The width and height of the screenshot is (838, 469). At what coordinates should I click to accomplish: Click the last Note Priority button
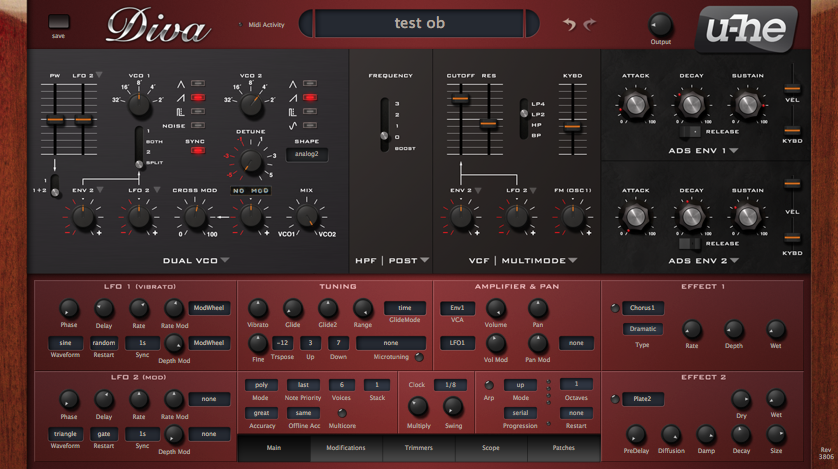[x=303, y=385]
